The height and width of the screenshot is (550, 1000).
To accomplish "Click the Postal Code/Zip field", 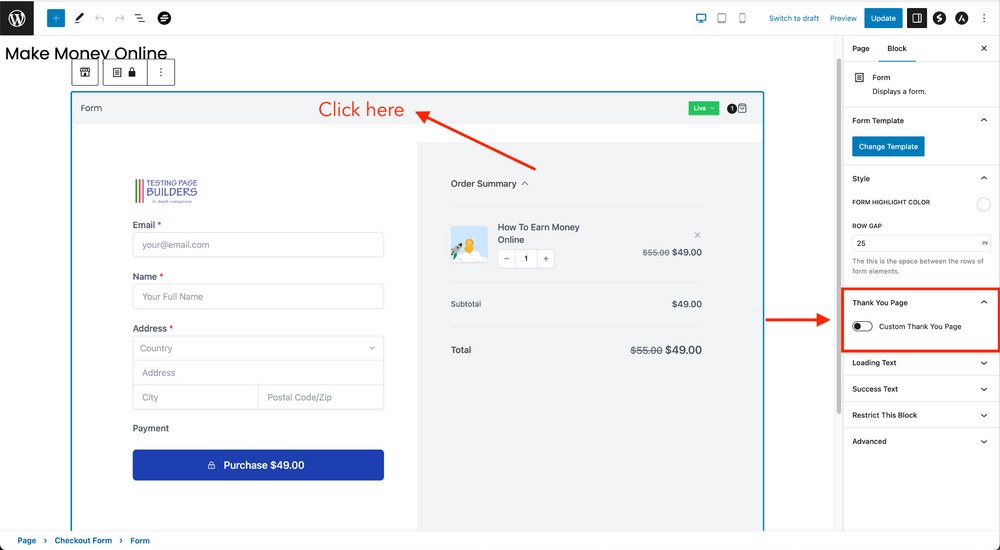I will pyautogui.click(x=321, y=397).
